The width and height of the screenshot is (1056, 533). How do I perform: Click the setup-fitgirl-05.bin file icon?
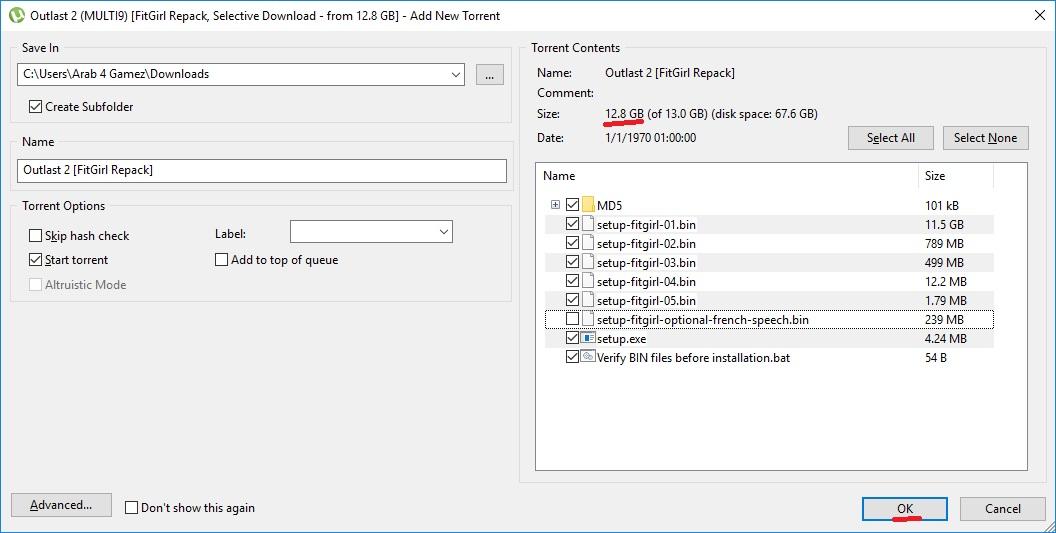588,299
